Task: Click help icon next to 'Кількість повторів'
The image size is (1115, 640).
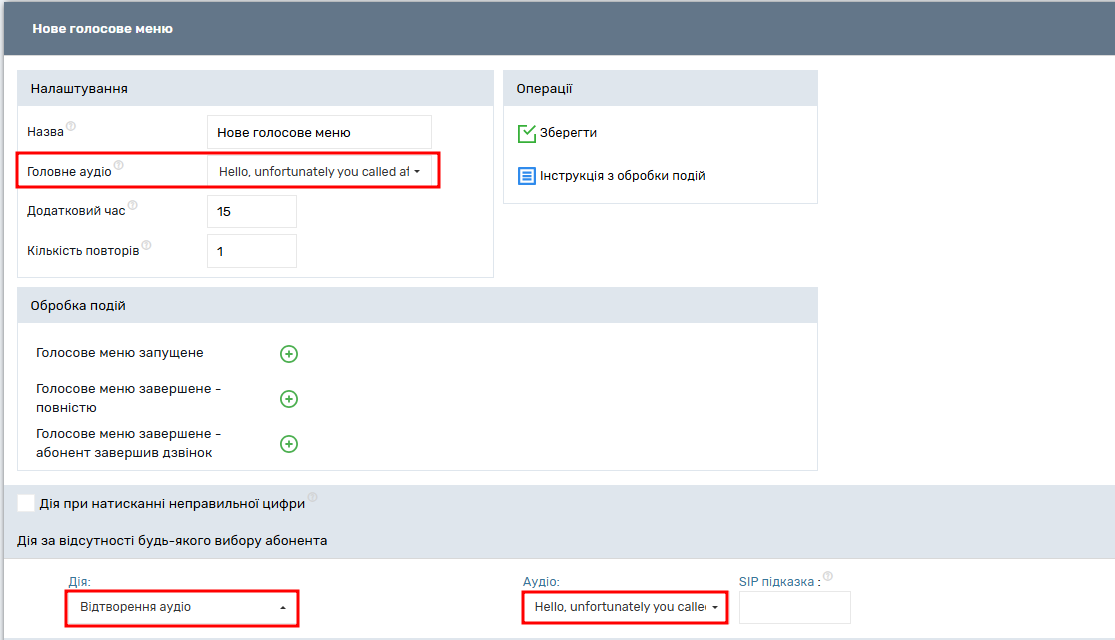Action: [x=146, y=245]
